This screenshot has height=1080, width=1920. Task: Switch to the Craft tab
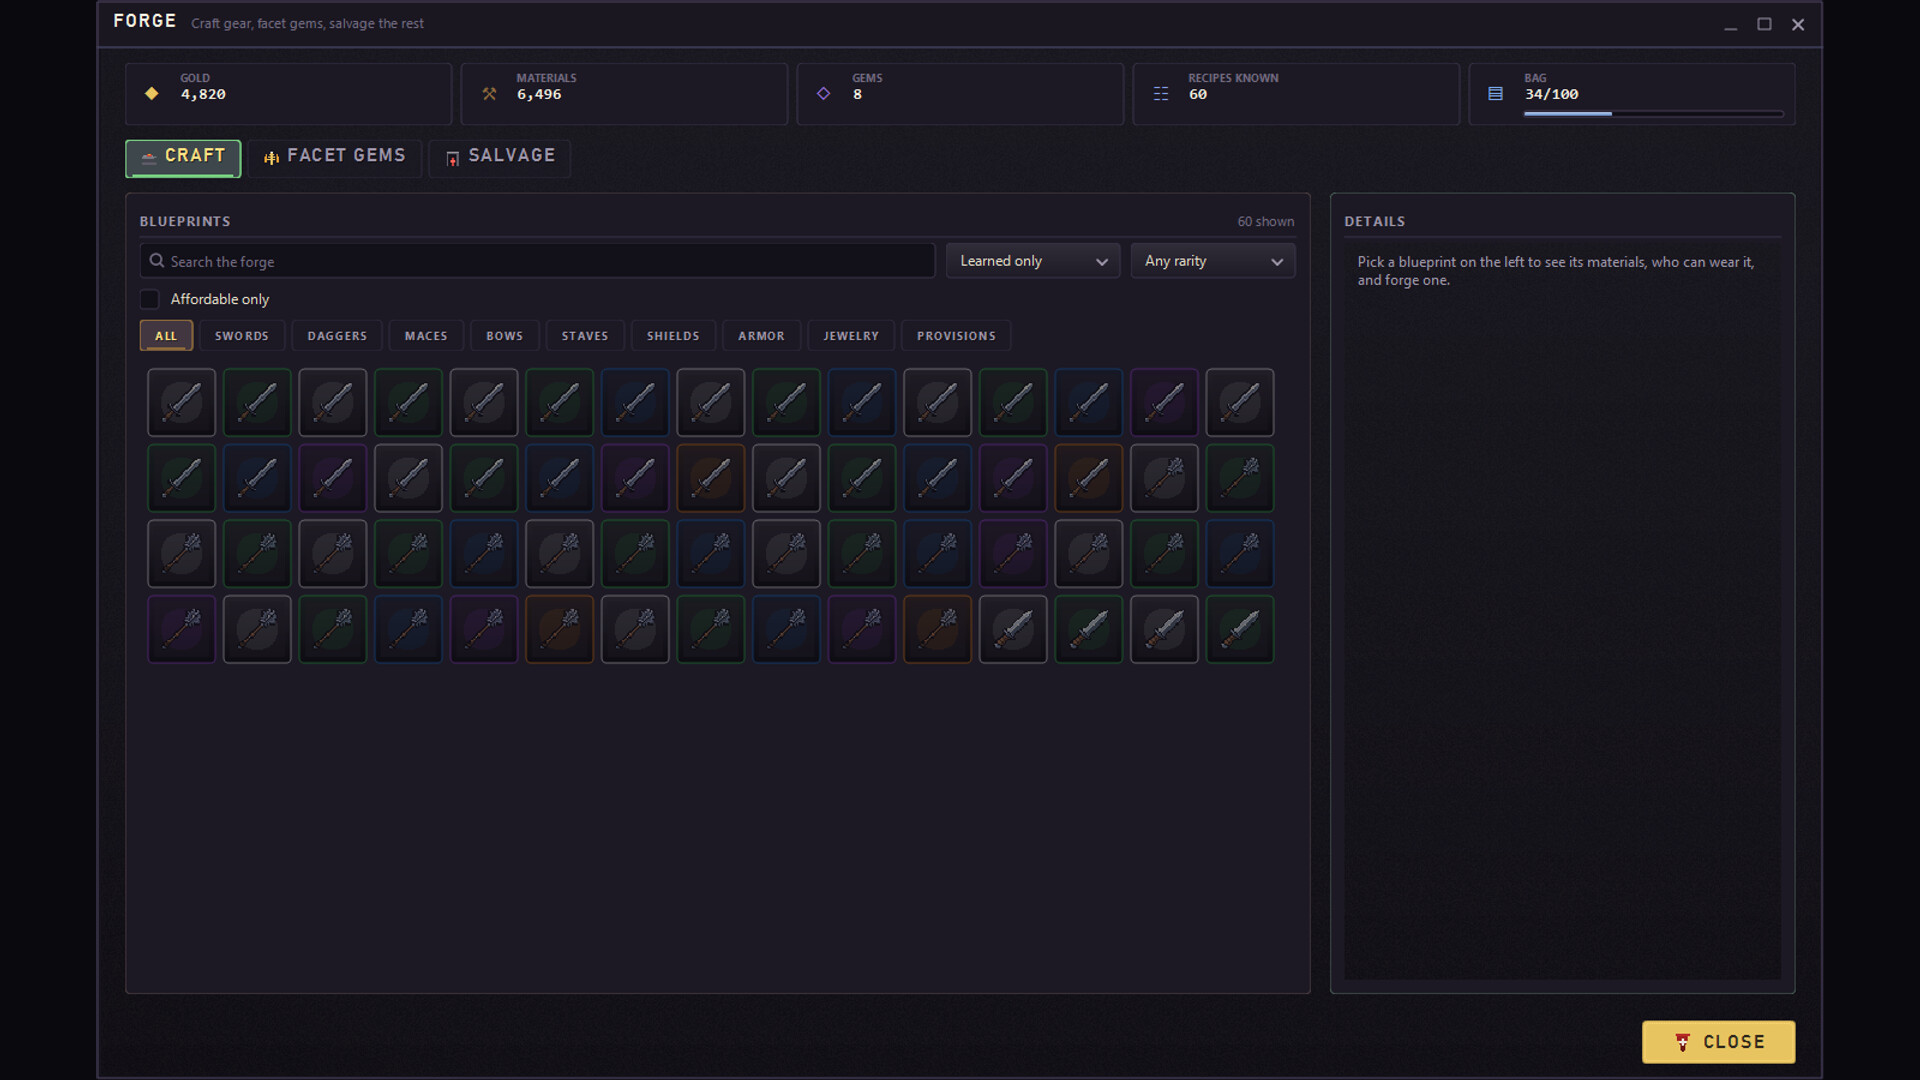[183, 158]
